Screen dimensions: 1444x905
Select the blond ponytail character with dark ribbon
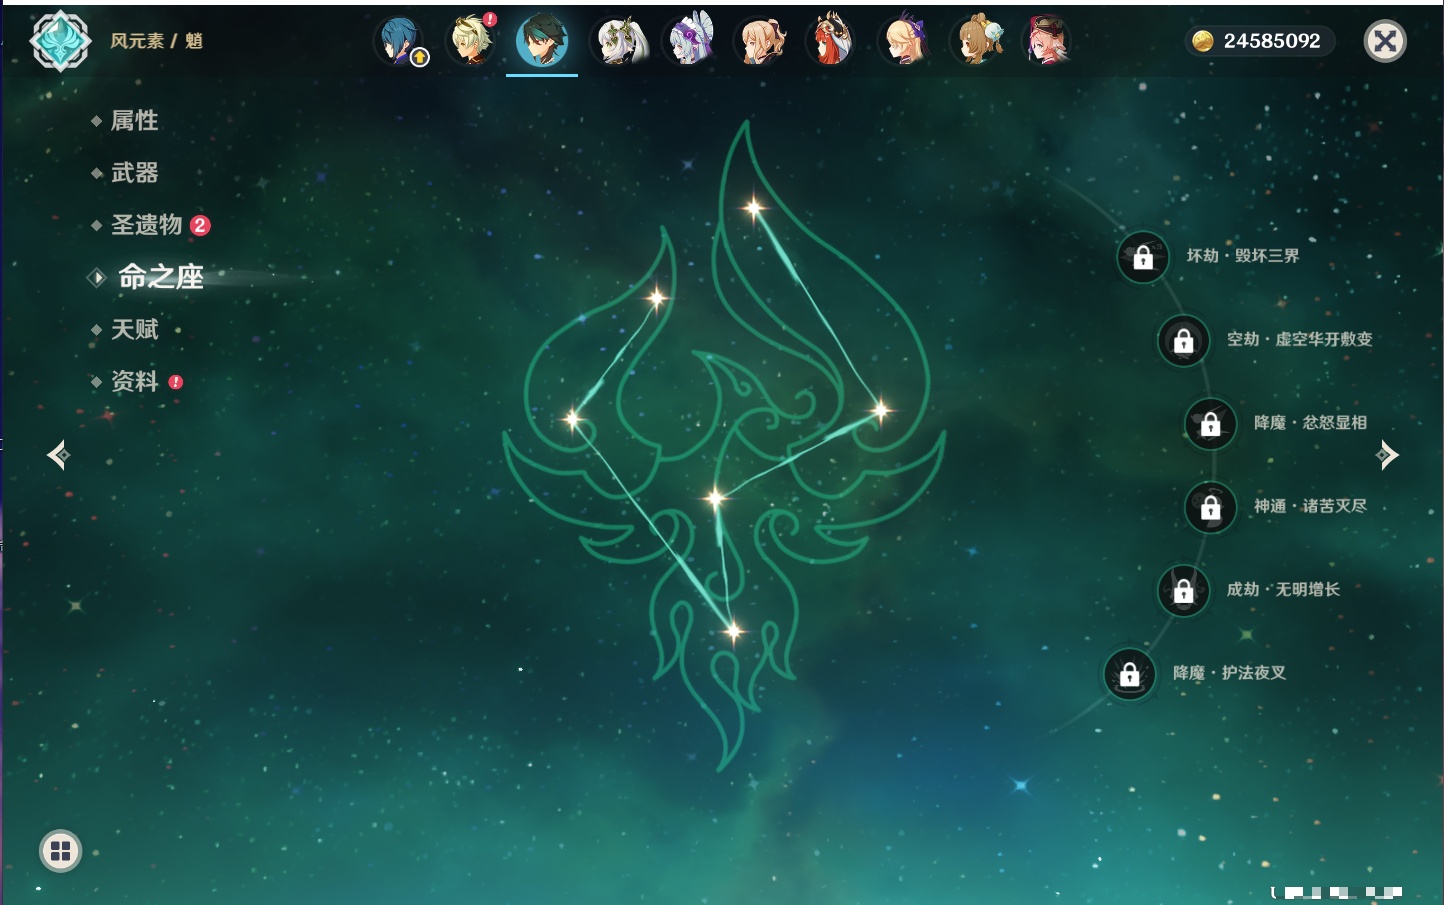click(x=761, y=42)
